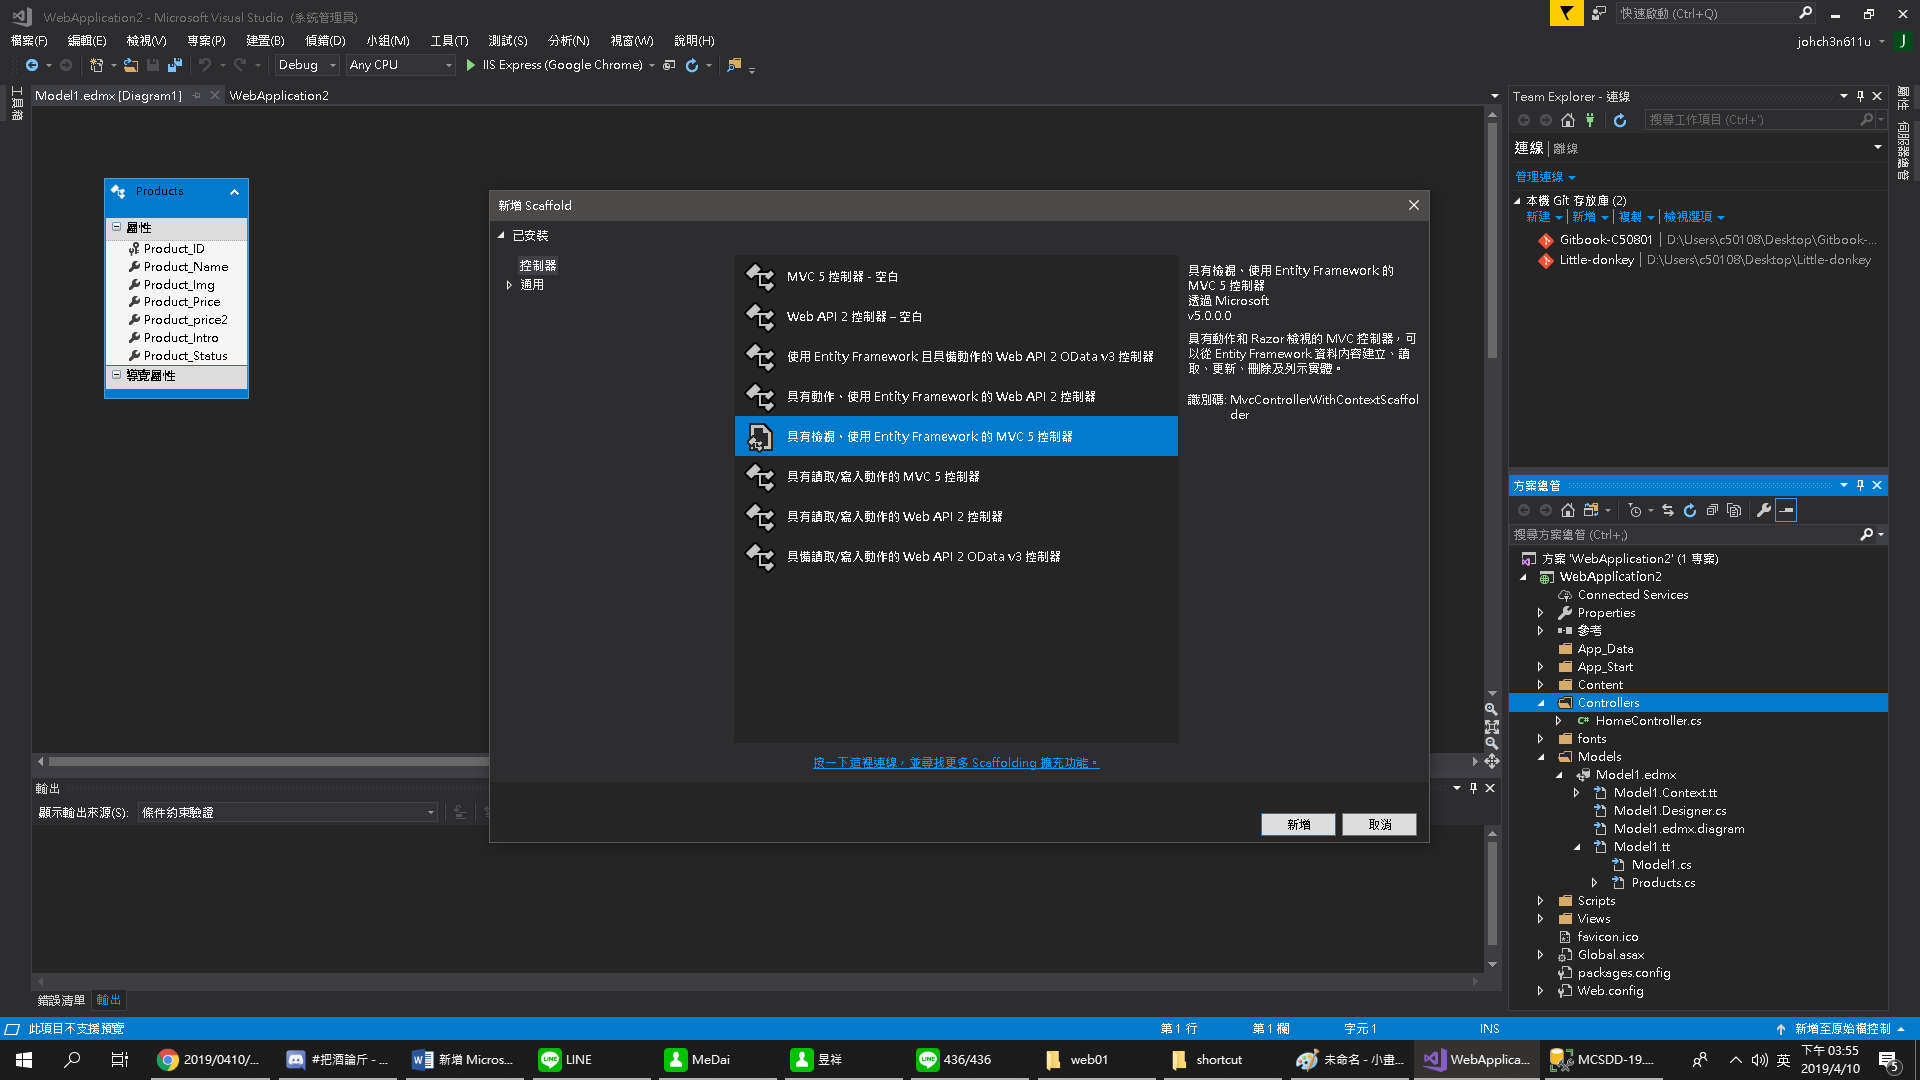Image resolution: width=1920 pixels, height=1080 pixels.
Task: Open the Any CPU platform dropdown
Action: 401,65
